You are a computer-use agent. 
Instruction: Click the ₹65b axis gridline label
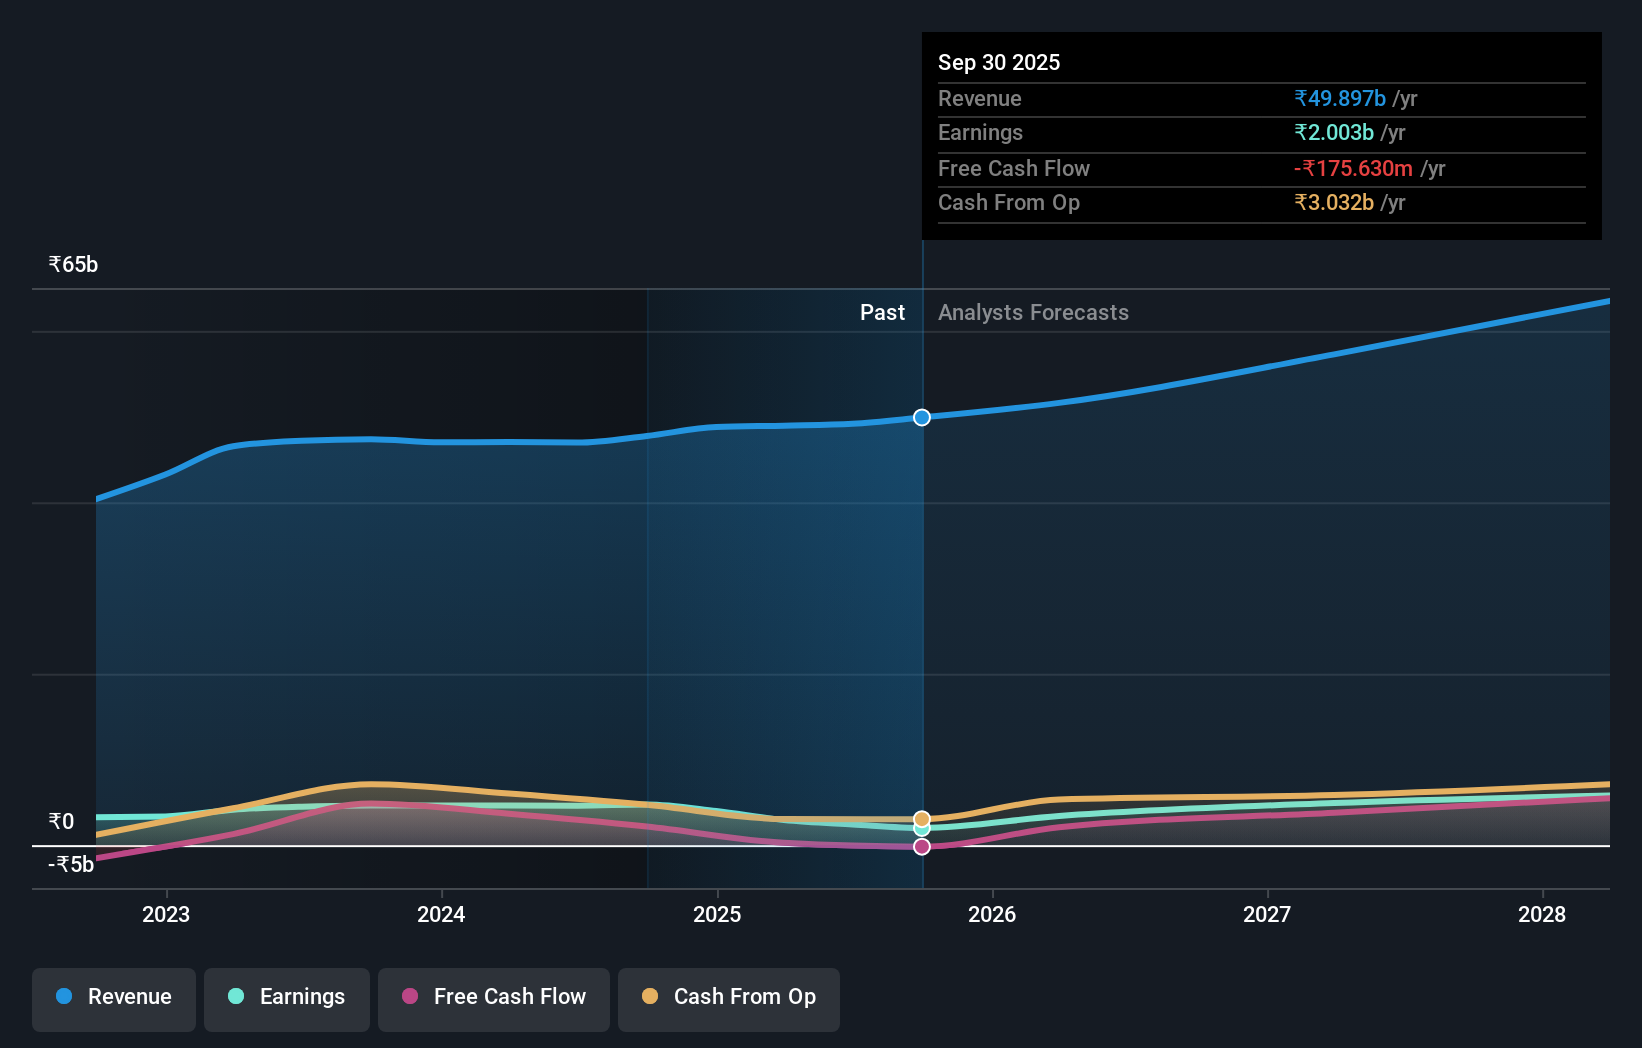[x=73, y=263]
